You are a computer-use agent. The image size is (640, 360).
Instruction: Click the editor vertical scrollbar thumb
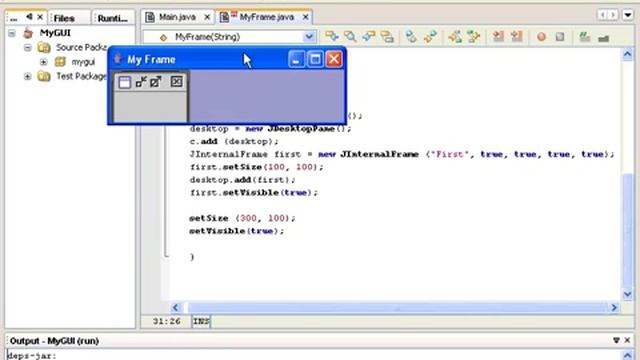[x=627, y=231]
